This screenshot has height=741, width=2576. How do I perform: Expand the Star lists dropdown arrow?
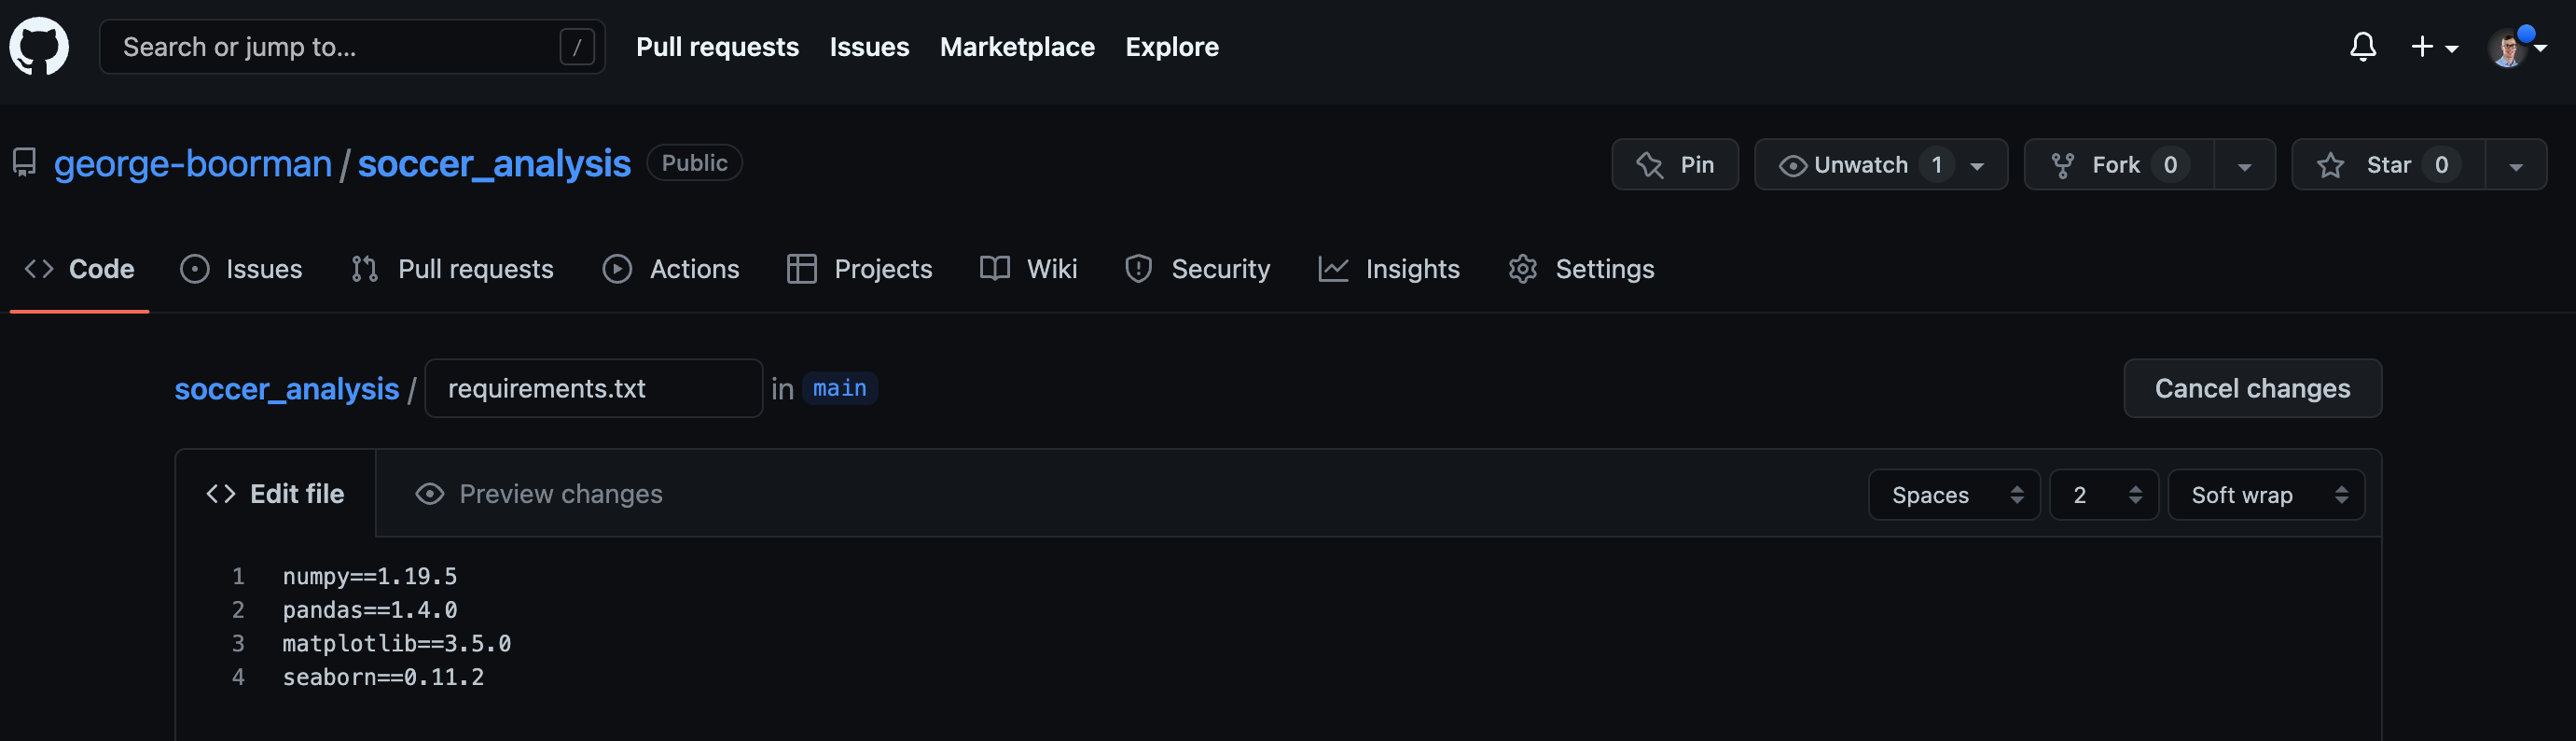(2516, 166)
